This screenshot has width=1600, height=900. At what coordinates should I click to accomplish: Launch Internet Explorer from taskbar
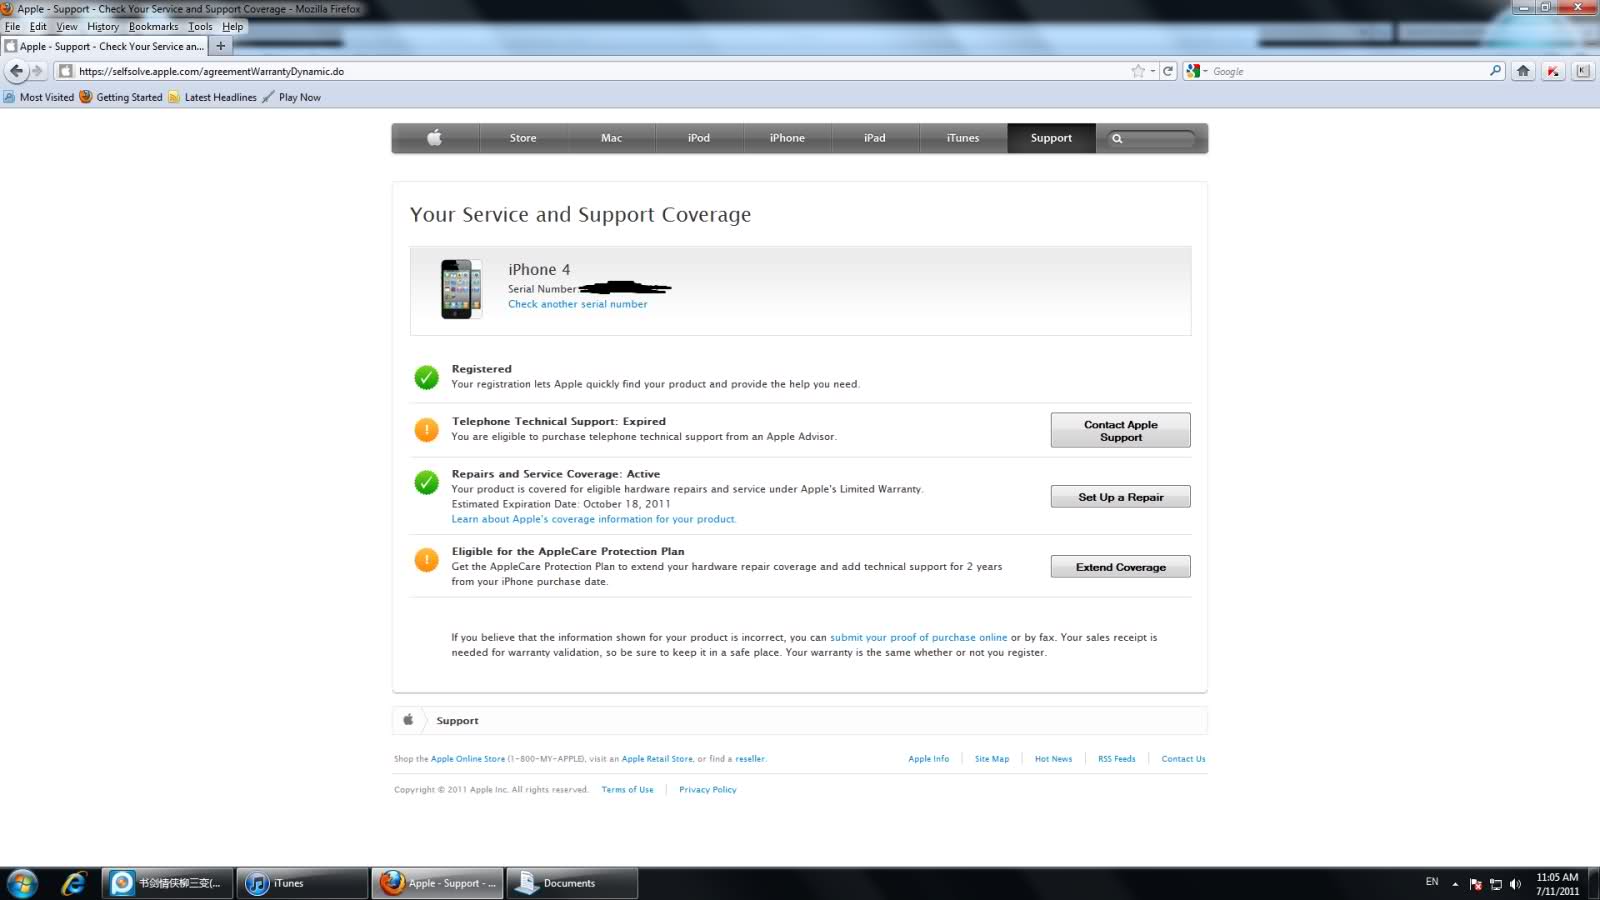pos(73,883)
